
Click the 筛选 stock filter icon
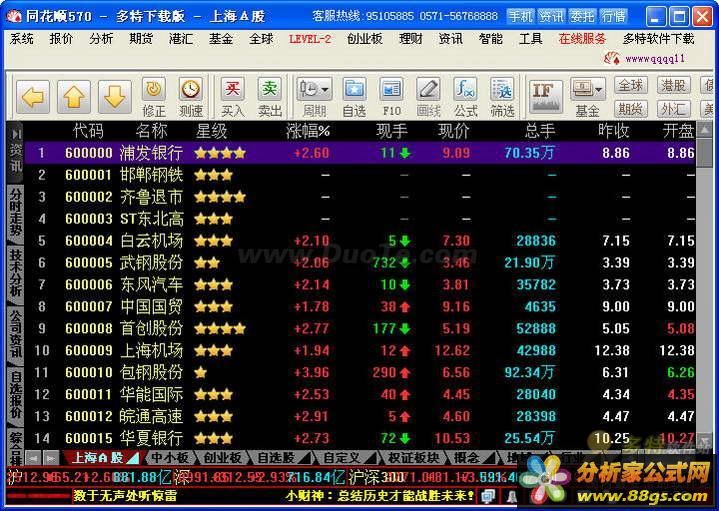[x=503, y=97]
